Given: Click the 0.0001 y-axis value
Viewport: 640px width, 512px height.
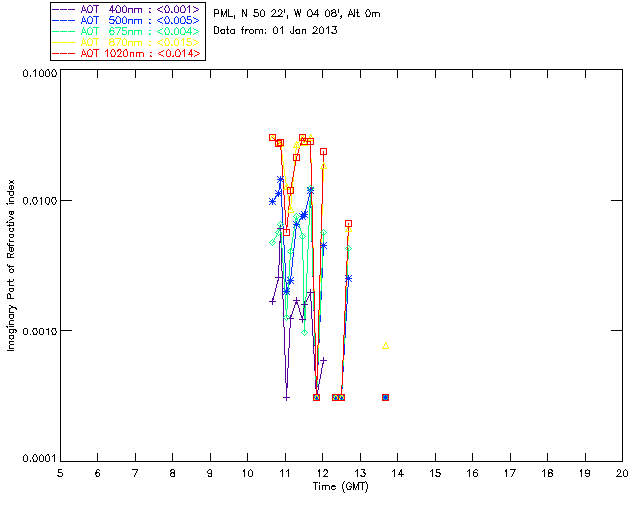Looking at the screenshot, I should (x=40, y=459).
